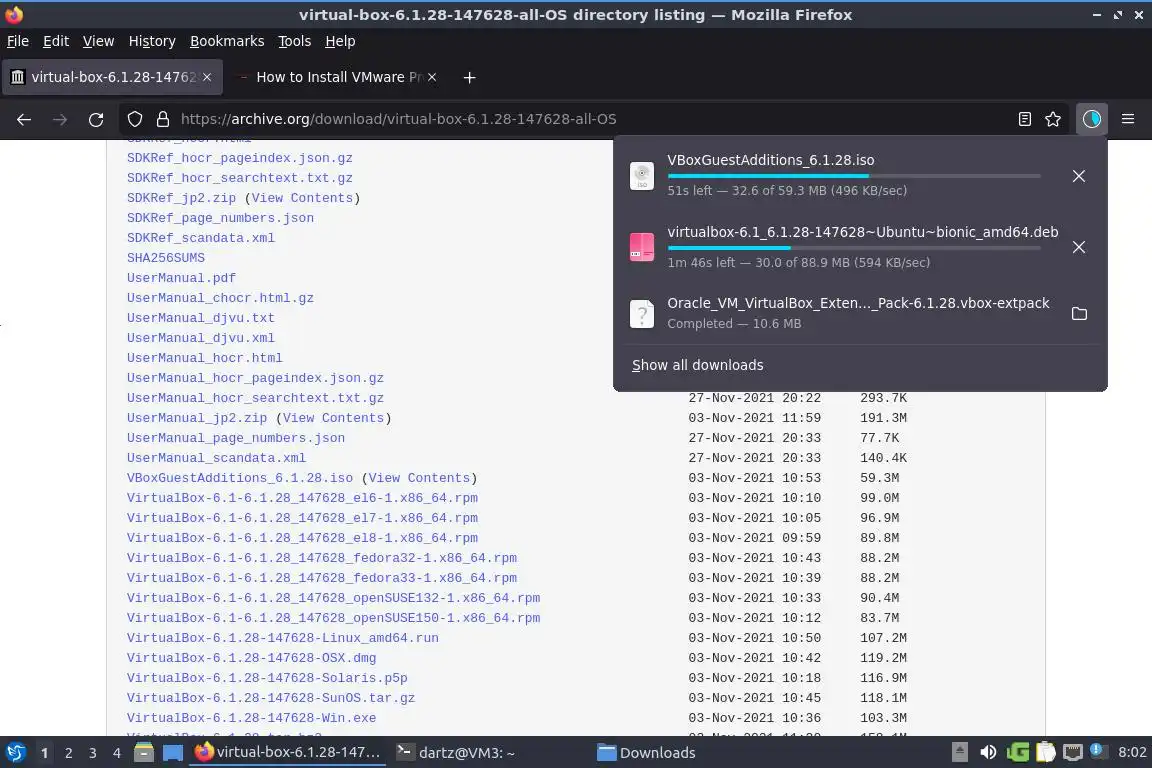This screenshot has width=1152, height=768.
Task: Open the File menu
Action: coord(18,41)
